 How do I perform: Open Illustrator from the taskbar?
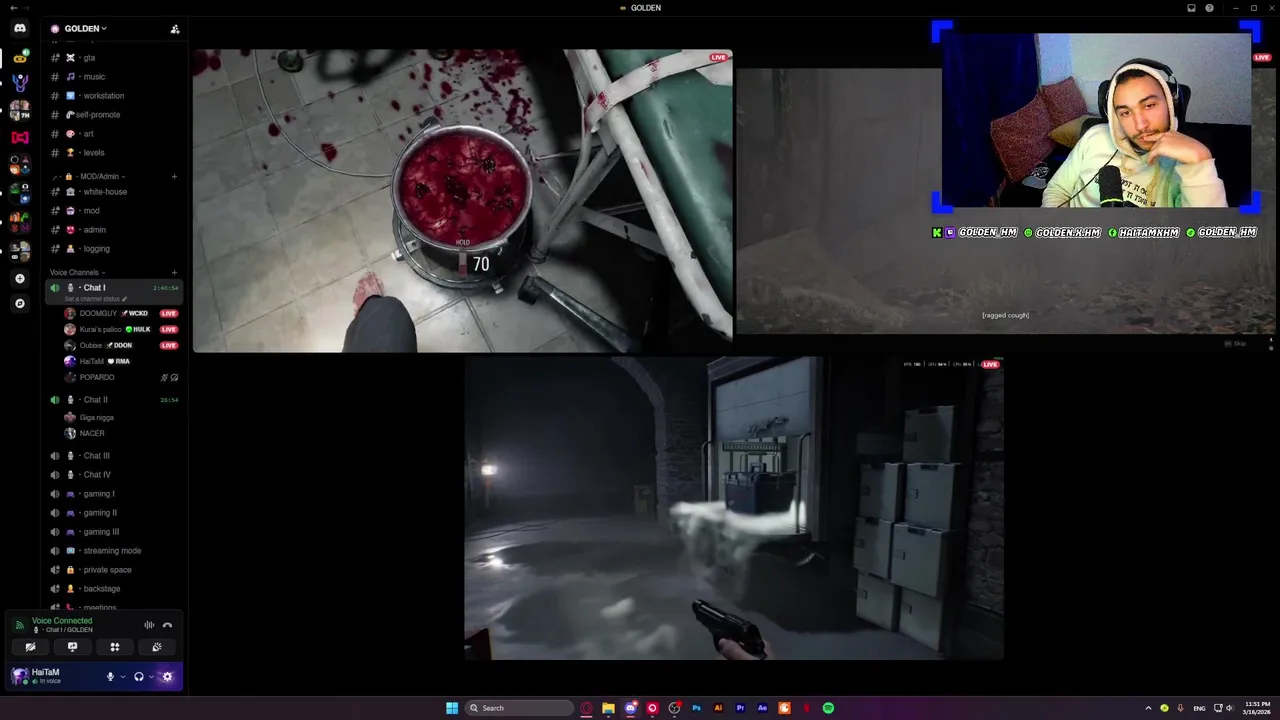(718, 708)
